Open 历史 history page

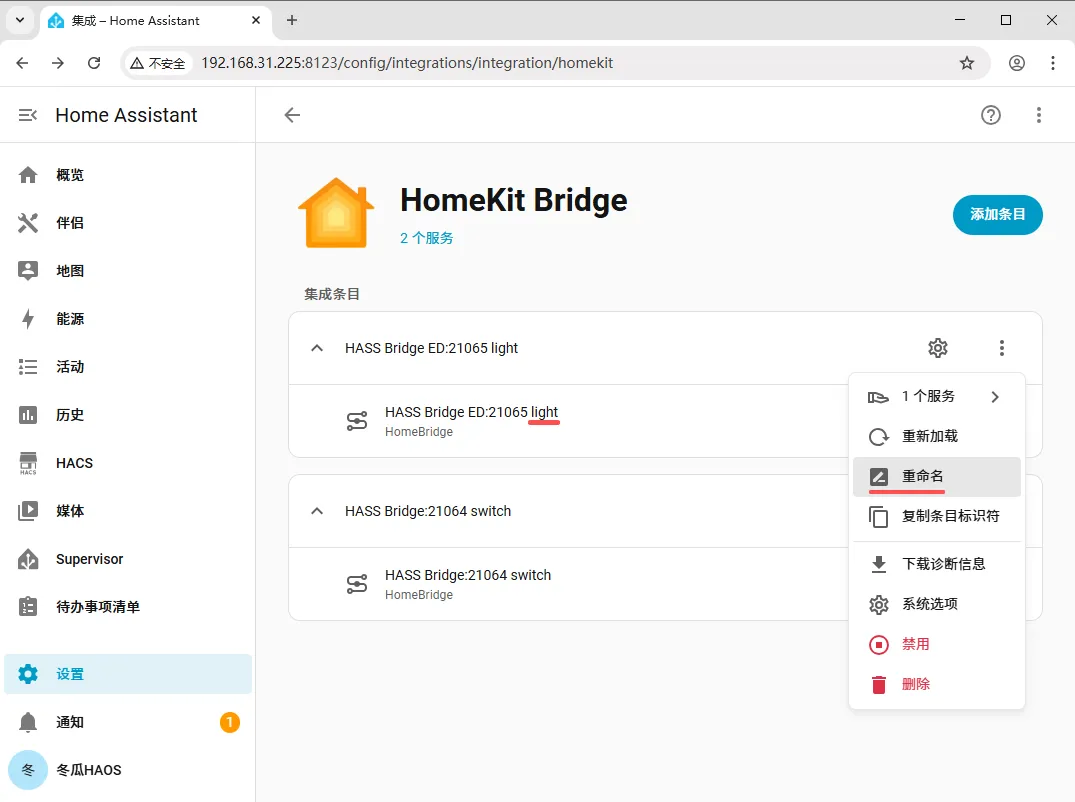coord(128,415)
